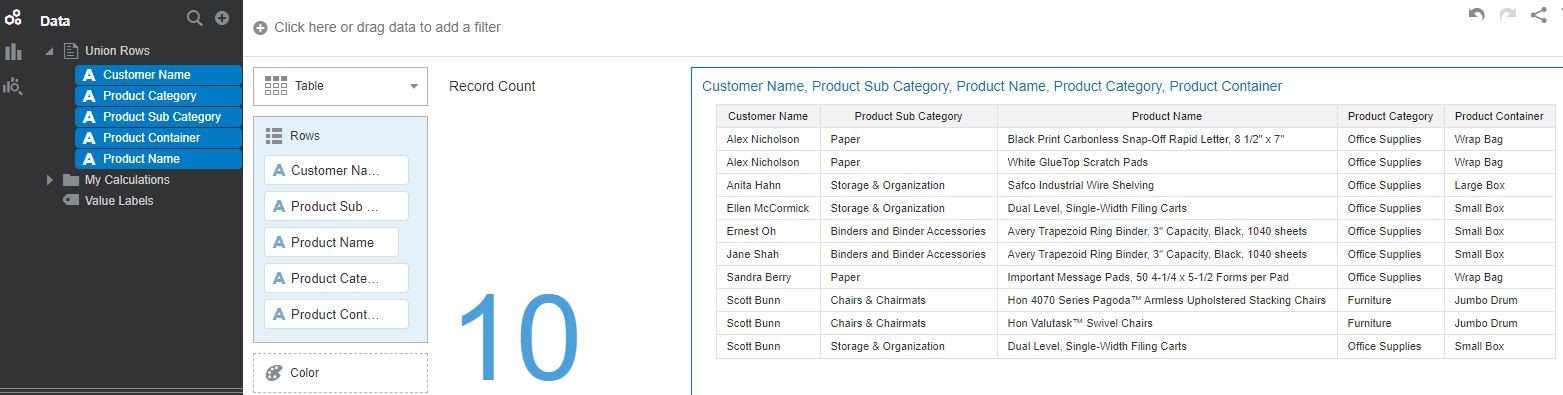Click the filter bar prompt text
Viewport: 1563px width, 395px height.
[388, 28]
